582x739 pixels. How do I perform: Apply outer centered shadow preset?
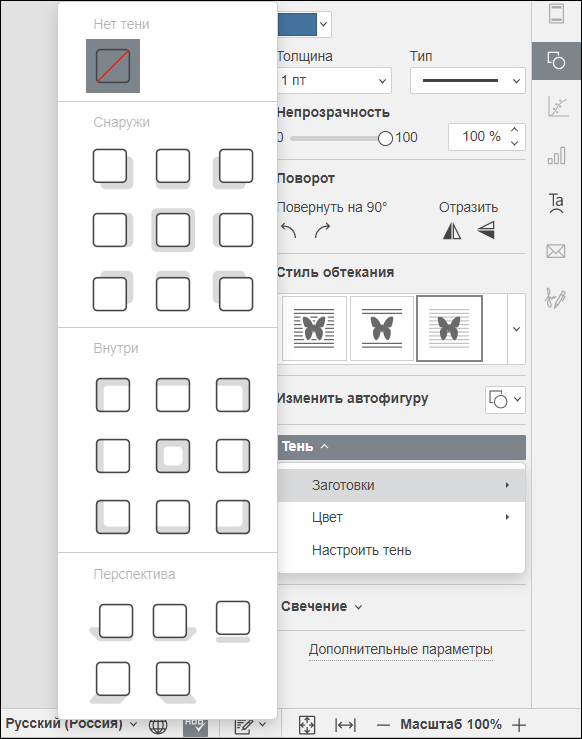173,230
